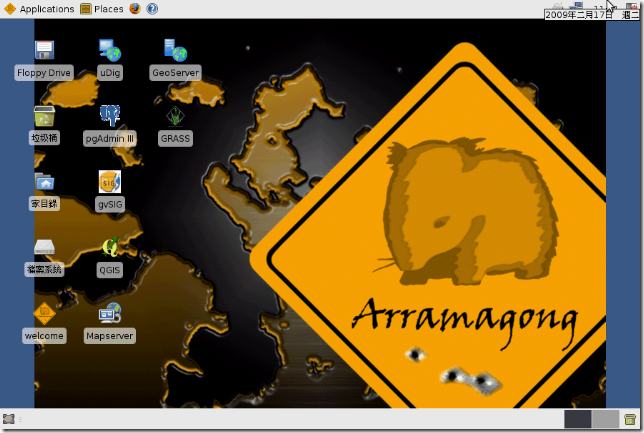This screenshot has height=433, width=644.
Task: Switch to the second (gray) workspace
Action: pyautogui.click(x=605, y=419)
